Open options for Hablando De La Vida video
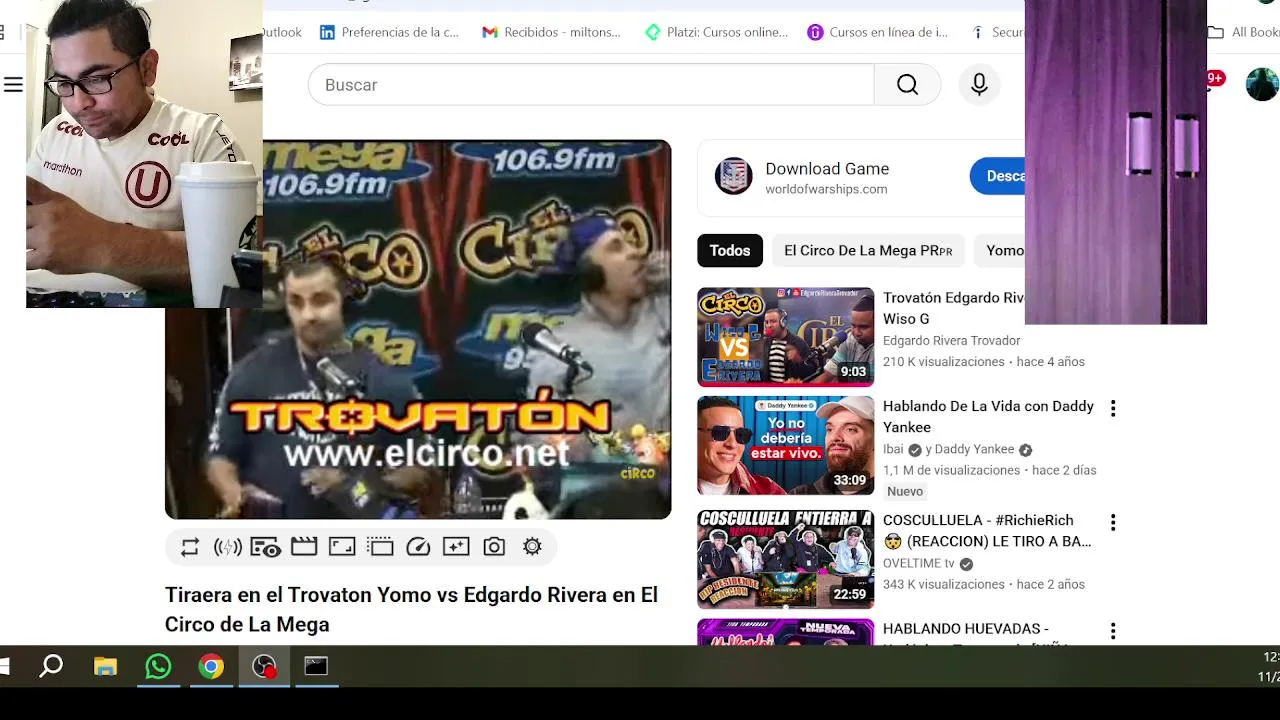This screenshot has height=720, width=1280. 1113,408
